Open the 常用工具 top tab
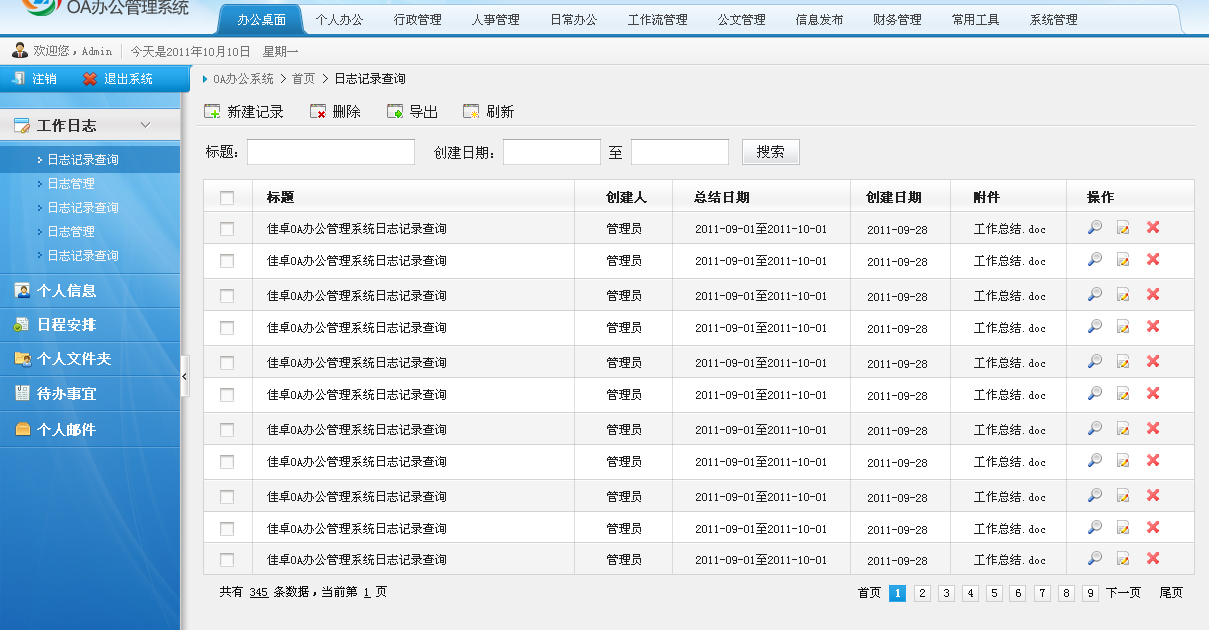The image size is (1209, 630). [975, 19]
